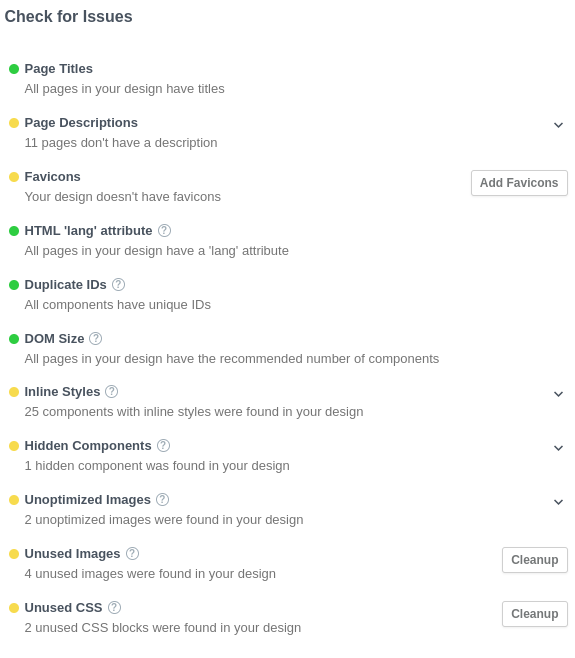Viewport: 575px width, 658px height.
Task: Select the Page Descriptions heading
Action: [x=81, y=123]
